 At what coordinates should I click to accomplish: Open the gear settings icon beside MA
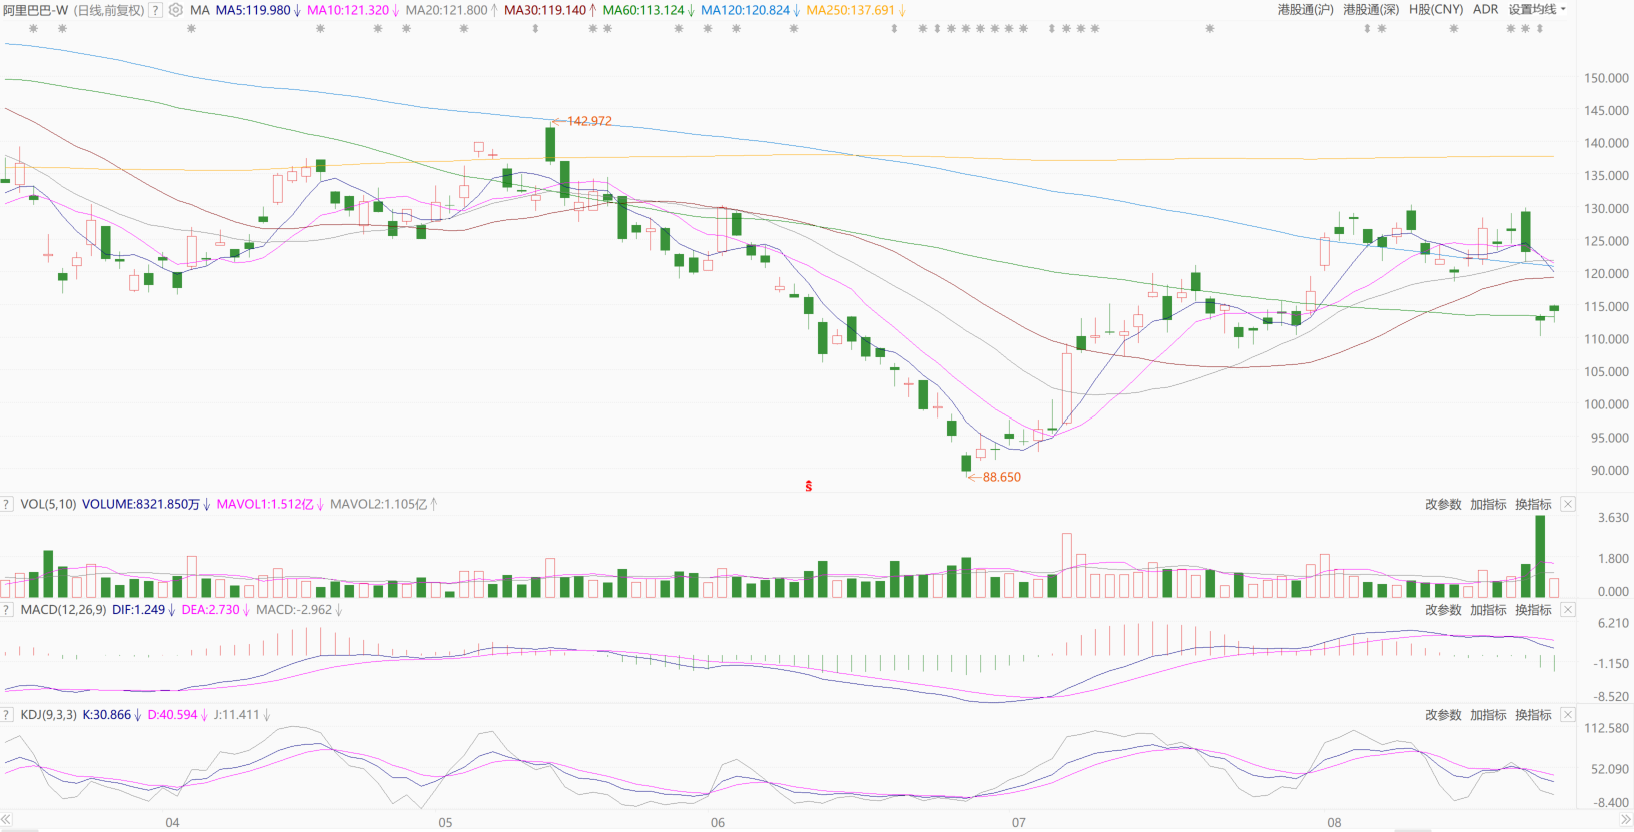click(176, 10)
